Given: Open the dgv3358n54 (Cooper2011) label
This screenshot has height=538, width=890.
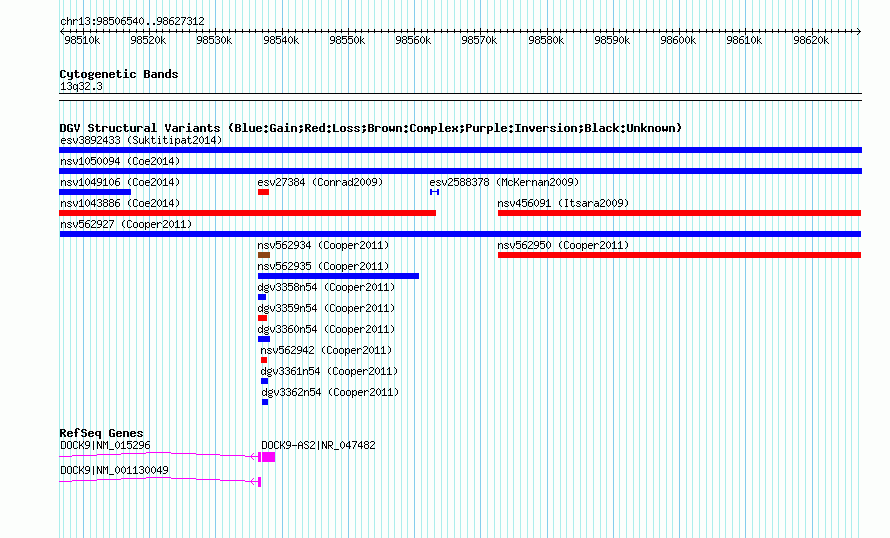Looking at the screenshot, I should point(326,287).
